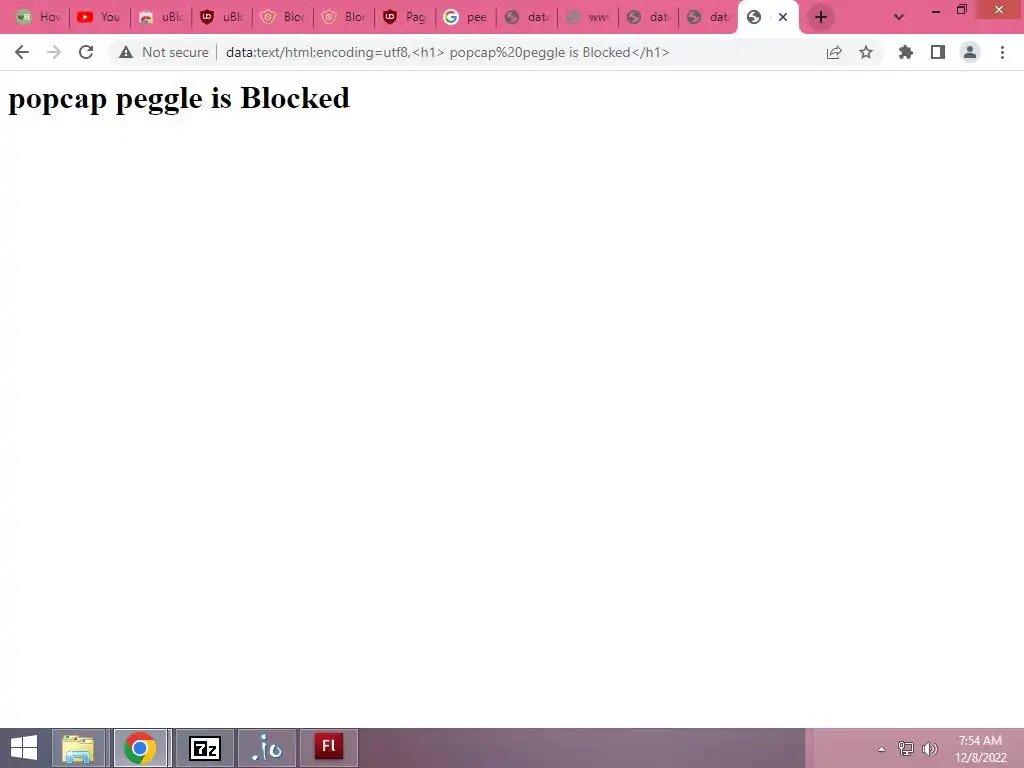Share this page icon
This screenshot has height=768, width=1024.
(834, 52)
